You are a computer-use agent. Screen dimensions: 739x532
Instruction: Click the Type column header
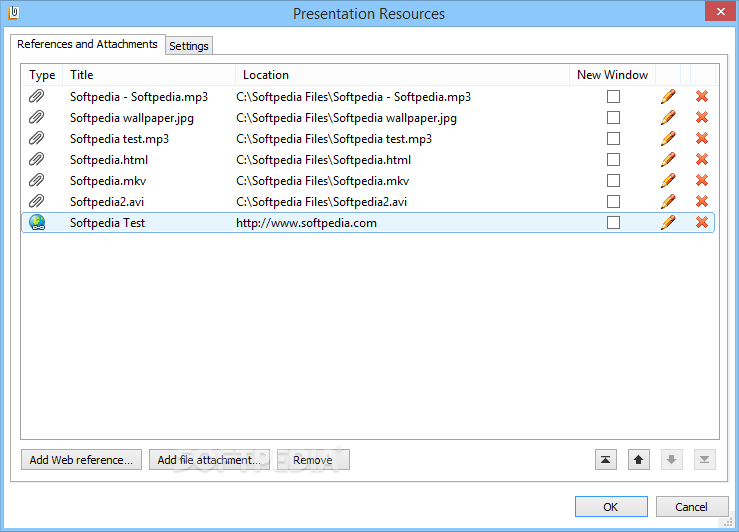42,75
